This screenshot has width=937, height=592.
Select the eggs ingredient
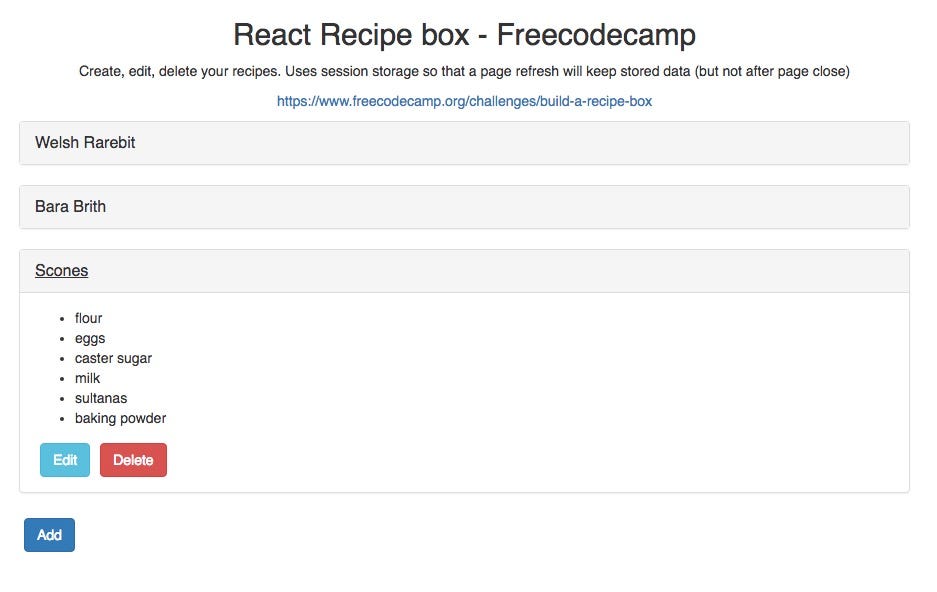(90, 338)
